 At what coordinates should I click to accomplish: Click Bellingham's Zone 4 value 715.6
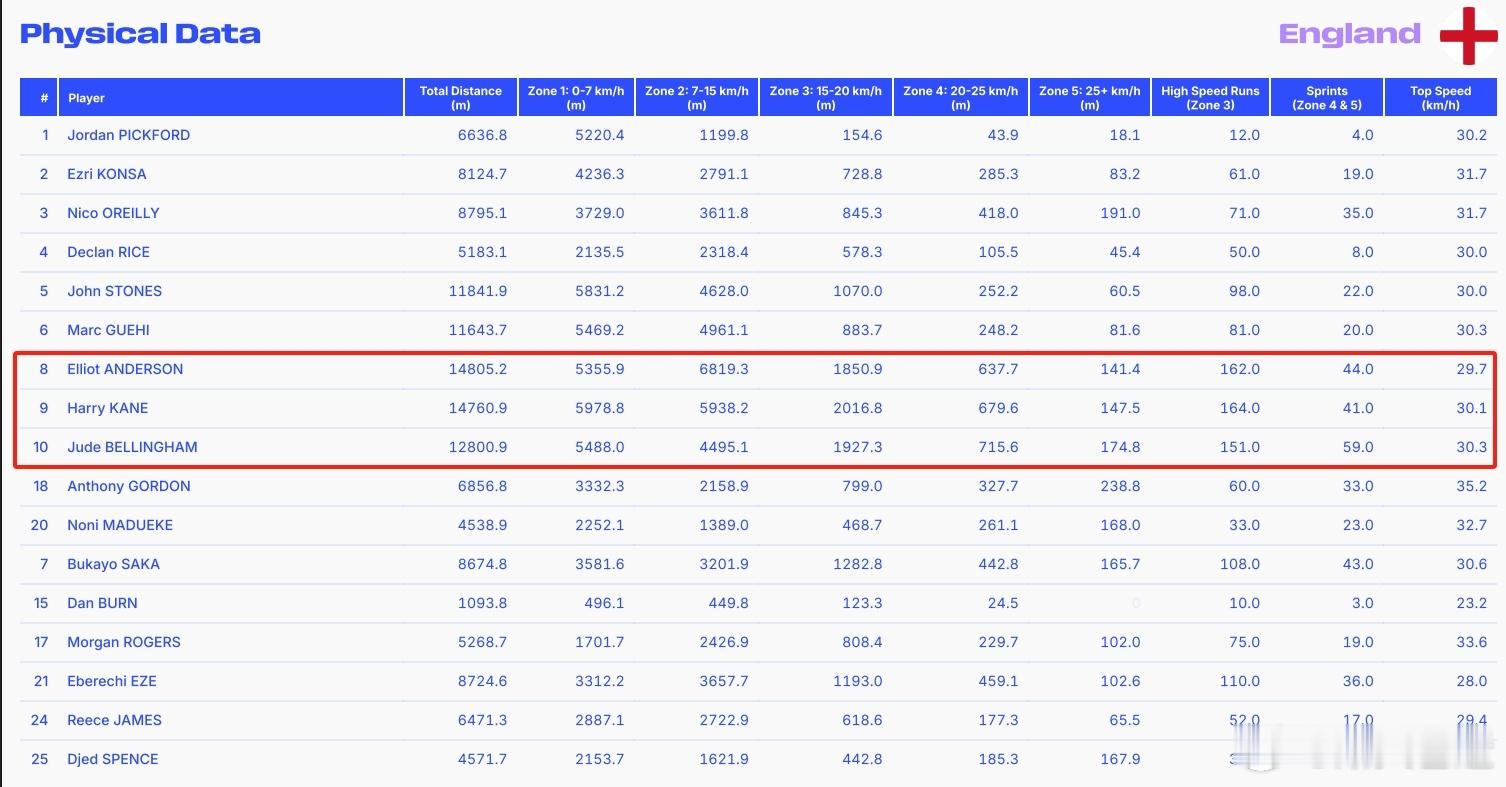[x=998, y=447]
